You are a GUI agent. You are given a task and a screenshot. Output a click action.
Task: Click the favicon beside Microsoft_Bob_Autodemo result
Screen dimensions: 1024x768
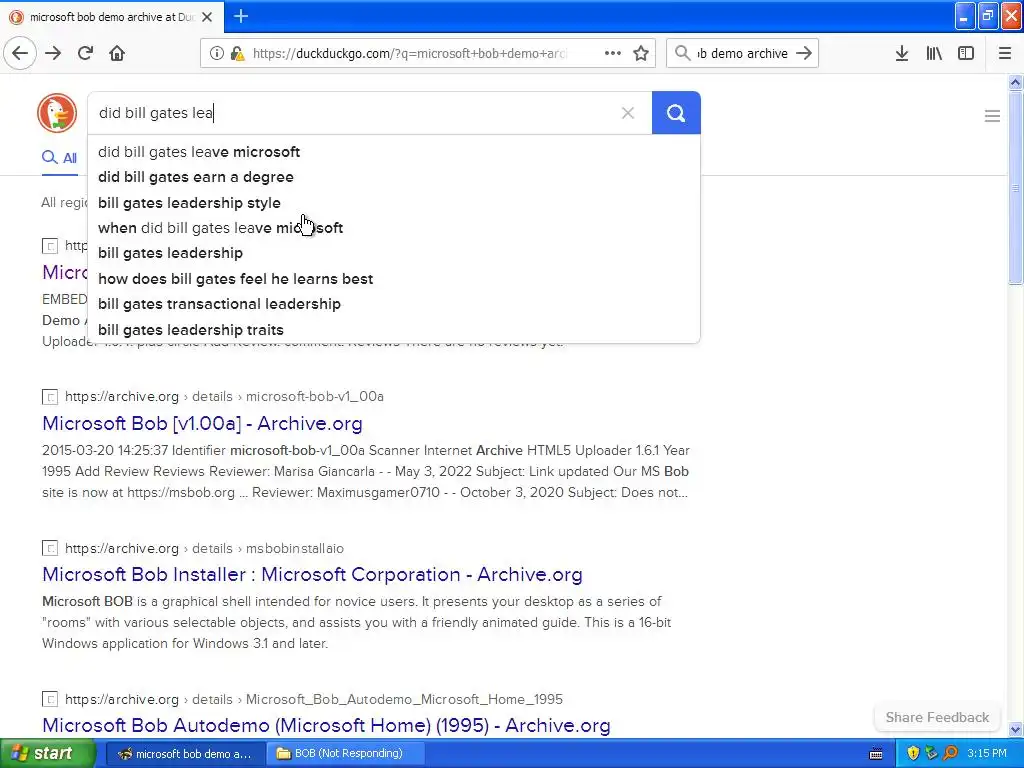tap(50, 699)
